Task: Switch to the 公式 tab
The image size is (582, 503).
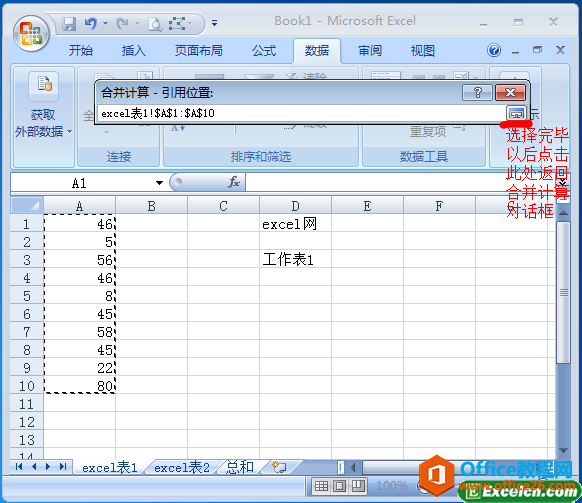Action: (264, 50)
